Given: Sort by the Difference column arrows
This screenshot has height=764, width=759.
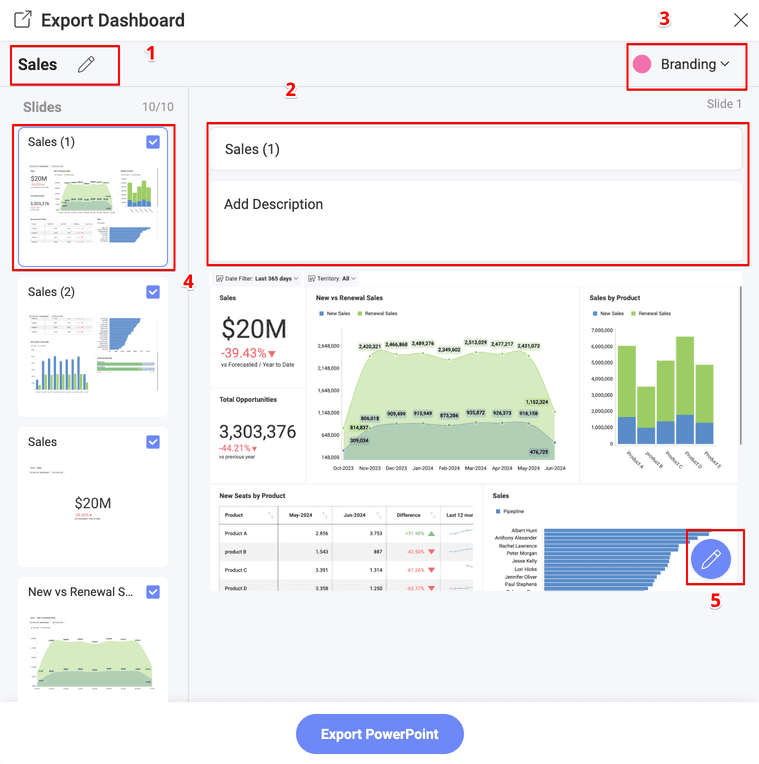Looking at the screenshot, I should (x=433, y=515).
